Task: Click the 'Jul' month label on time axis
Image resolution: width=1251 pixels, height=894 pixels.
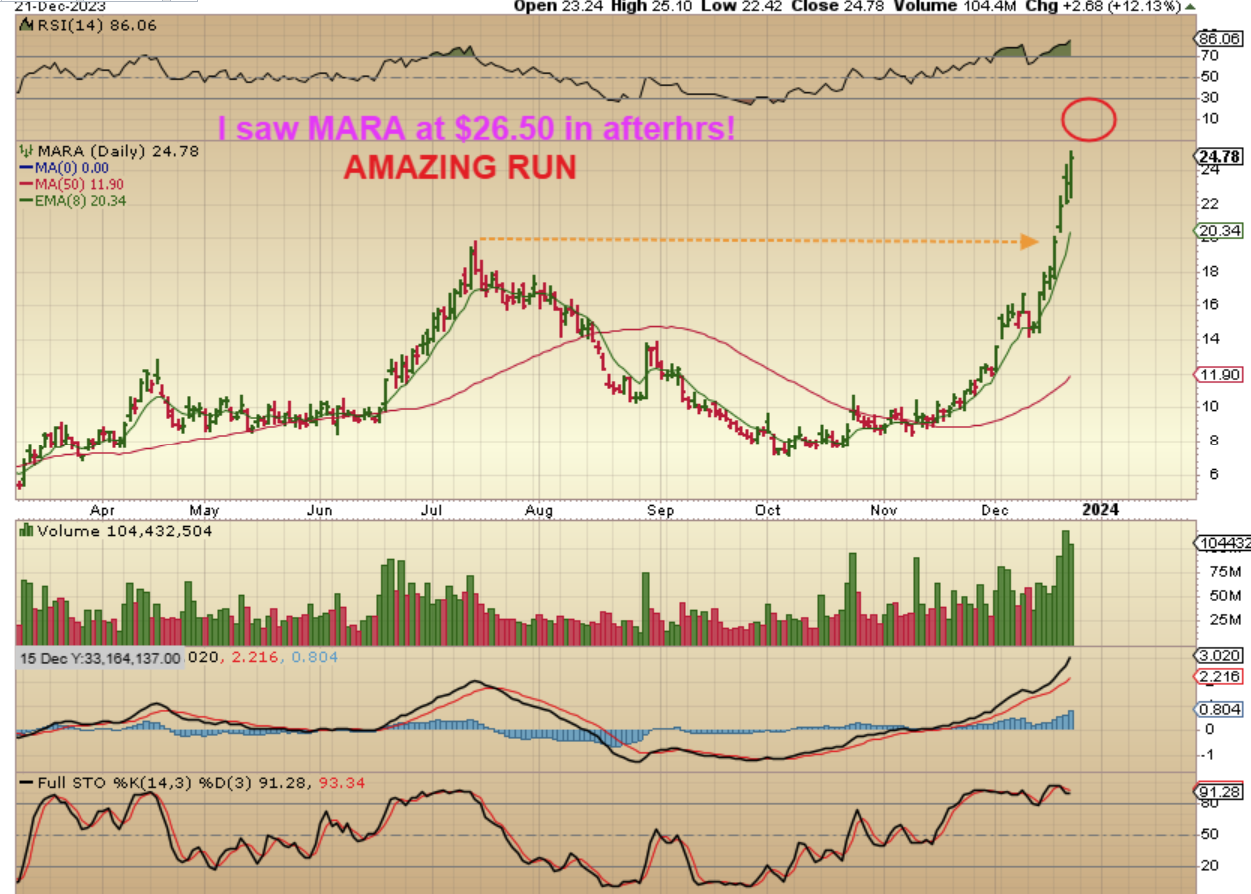Action: pyautogui.click(x=431, y=508)
